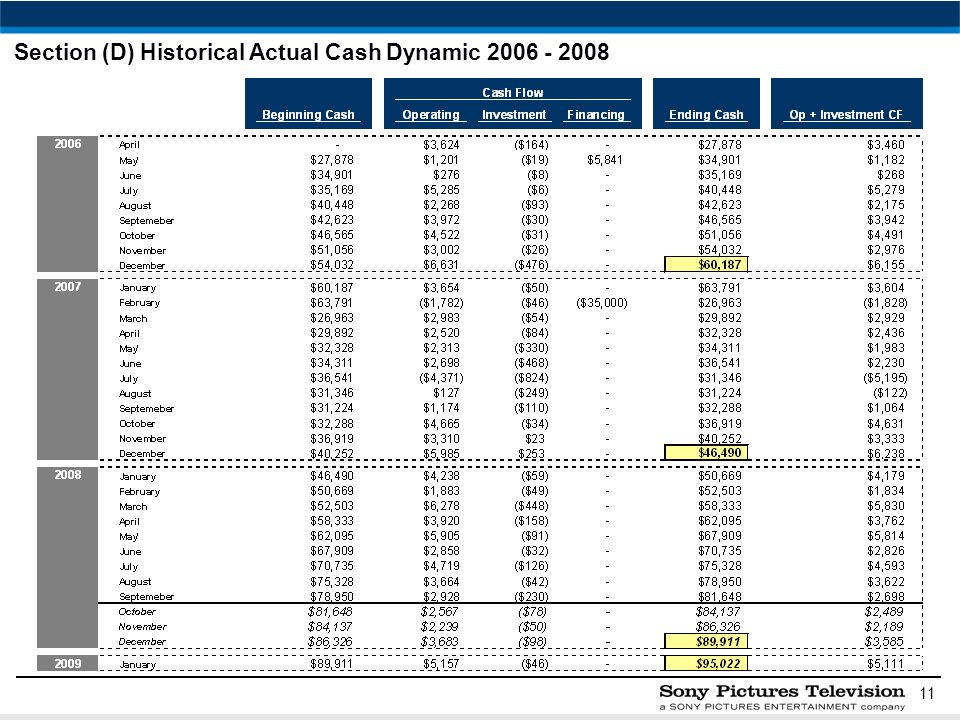
Task: Click the 'Sony Pictures Television' logo
Action: 781,691
